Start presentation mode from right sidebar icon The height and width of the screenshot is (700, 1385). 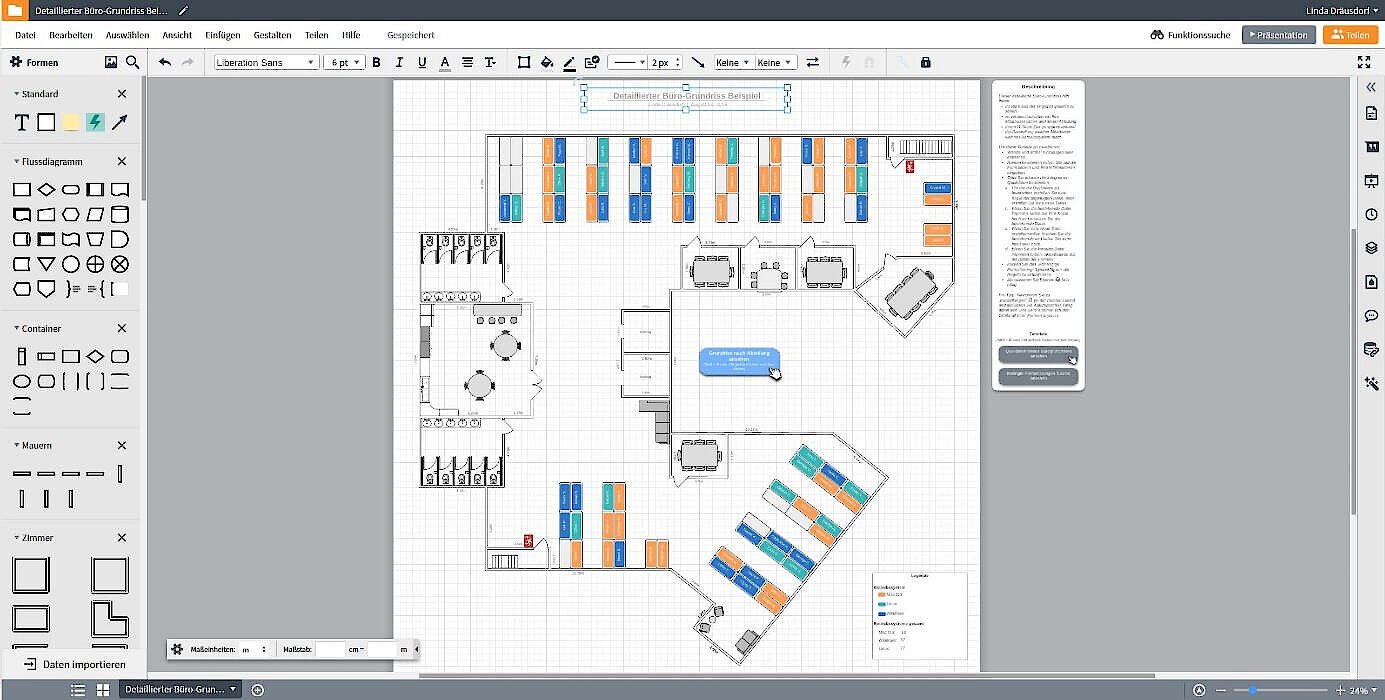[1371, 181]
